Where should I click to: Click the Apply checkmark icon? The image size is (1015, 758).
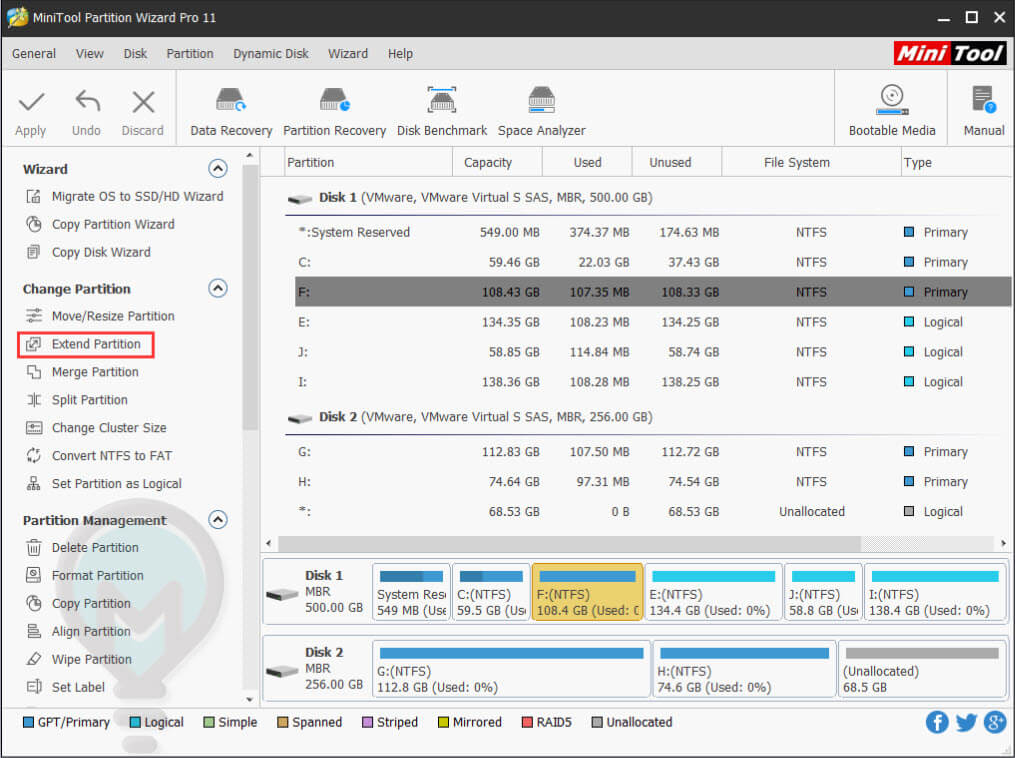30,102
